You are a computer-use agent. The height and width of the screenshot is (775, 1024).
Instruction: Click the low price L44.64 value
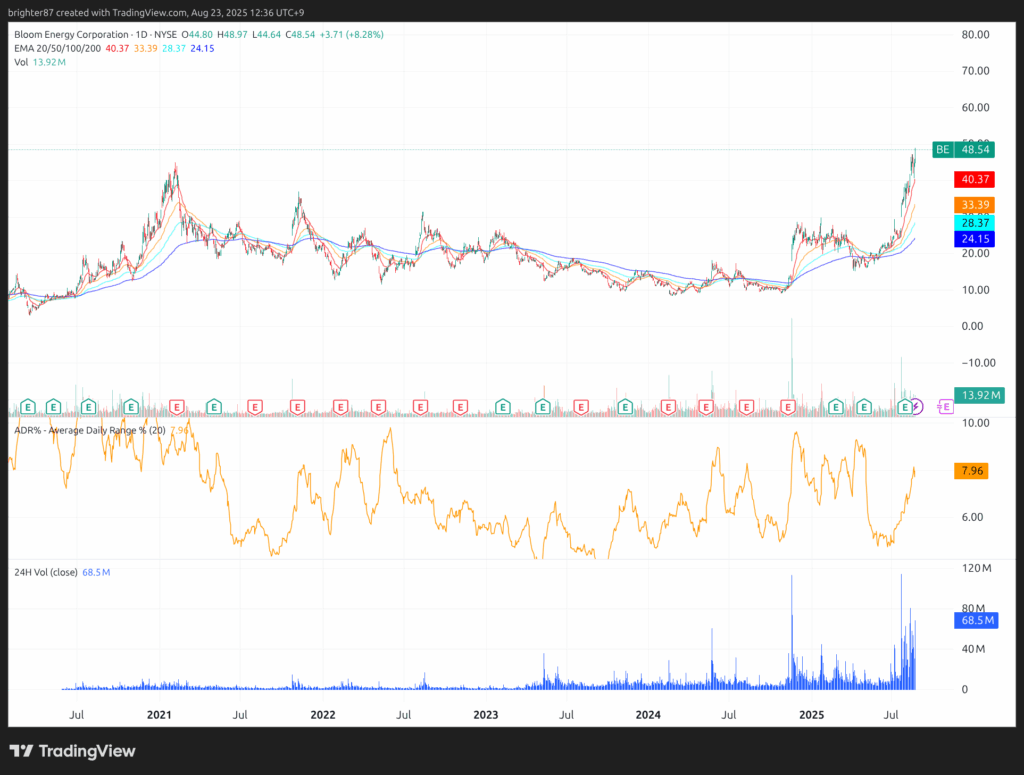pos(266,35)
